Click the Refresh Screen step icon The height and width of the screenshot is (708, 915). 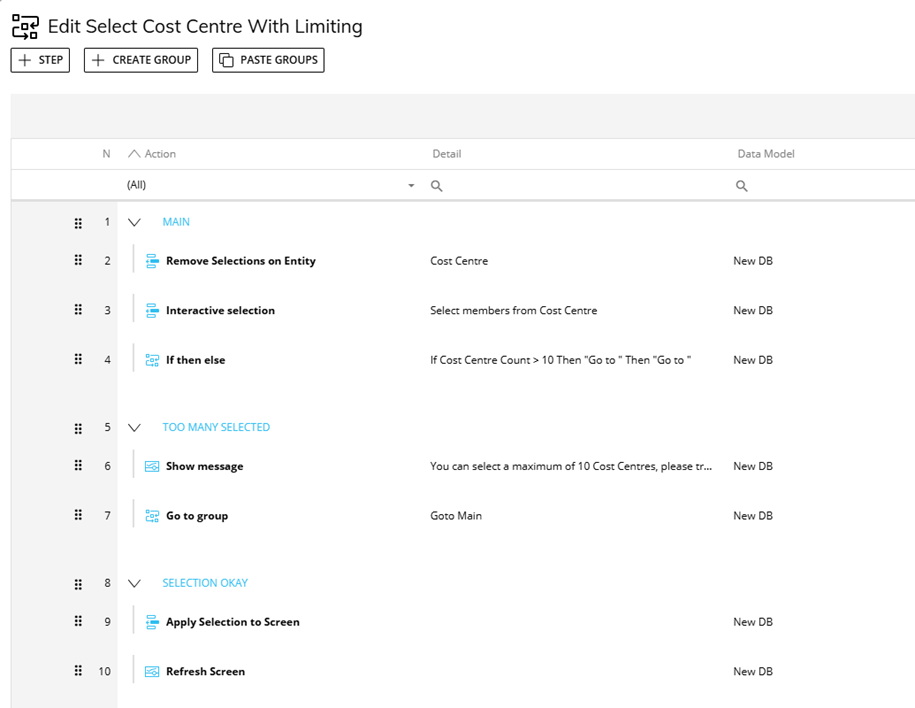[152, 672]
